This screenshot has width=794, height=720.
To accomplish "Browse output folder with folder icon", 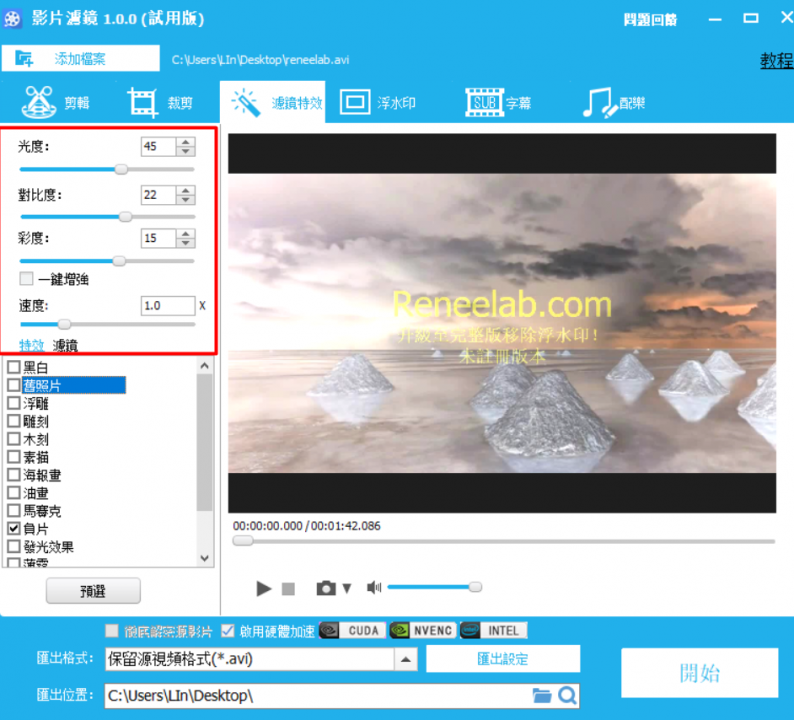I will click(x=542, y=695).
